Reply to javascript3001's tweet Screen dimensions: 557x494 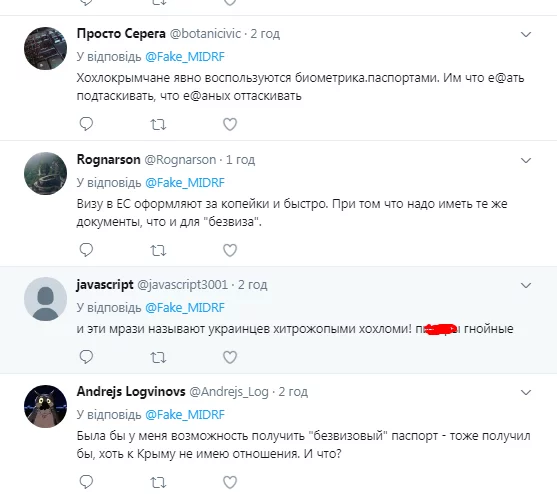pos(86,357)
